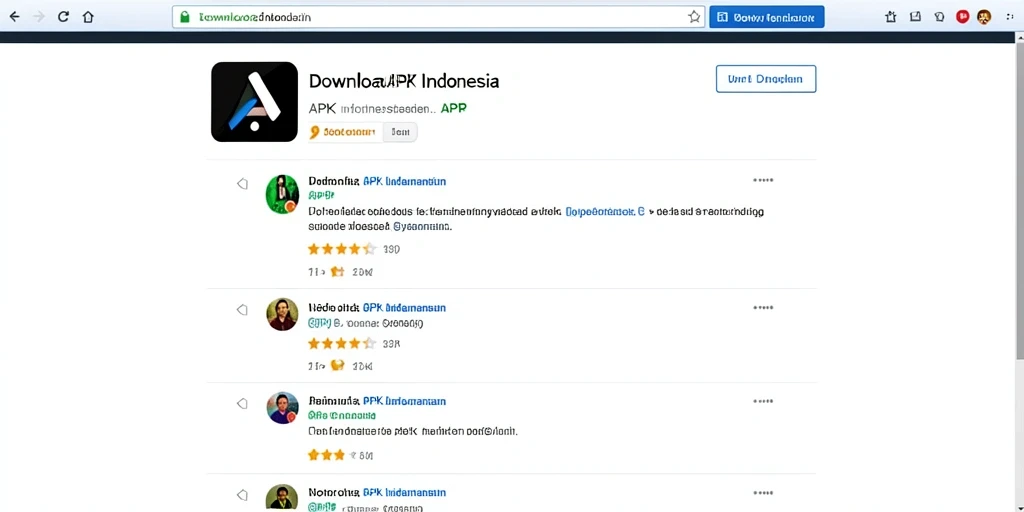This screenshot has height=512, width=1024.
Task: Go back with the browser back arrow
Action: click(x=14, y=17)
